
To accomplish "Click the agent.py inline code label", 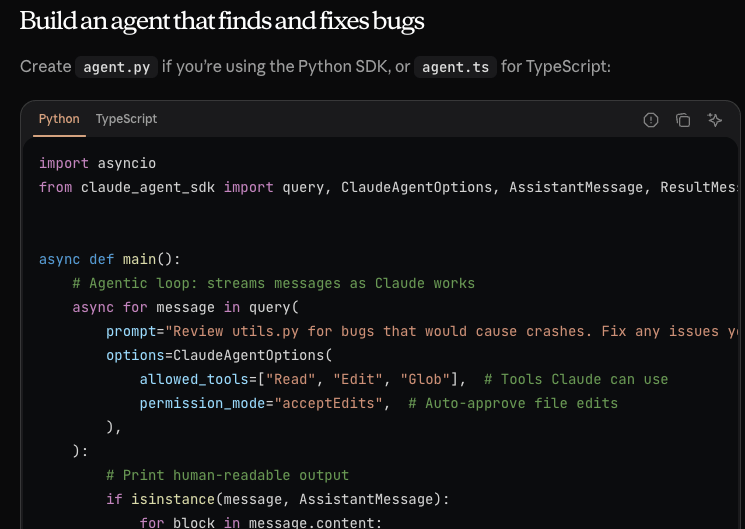I will 116,67.
